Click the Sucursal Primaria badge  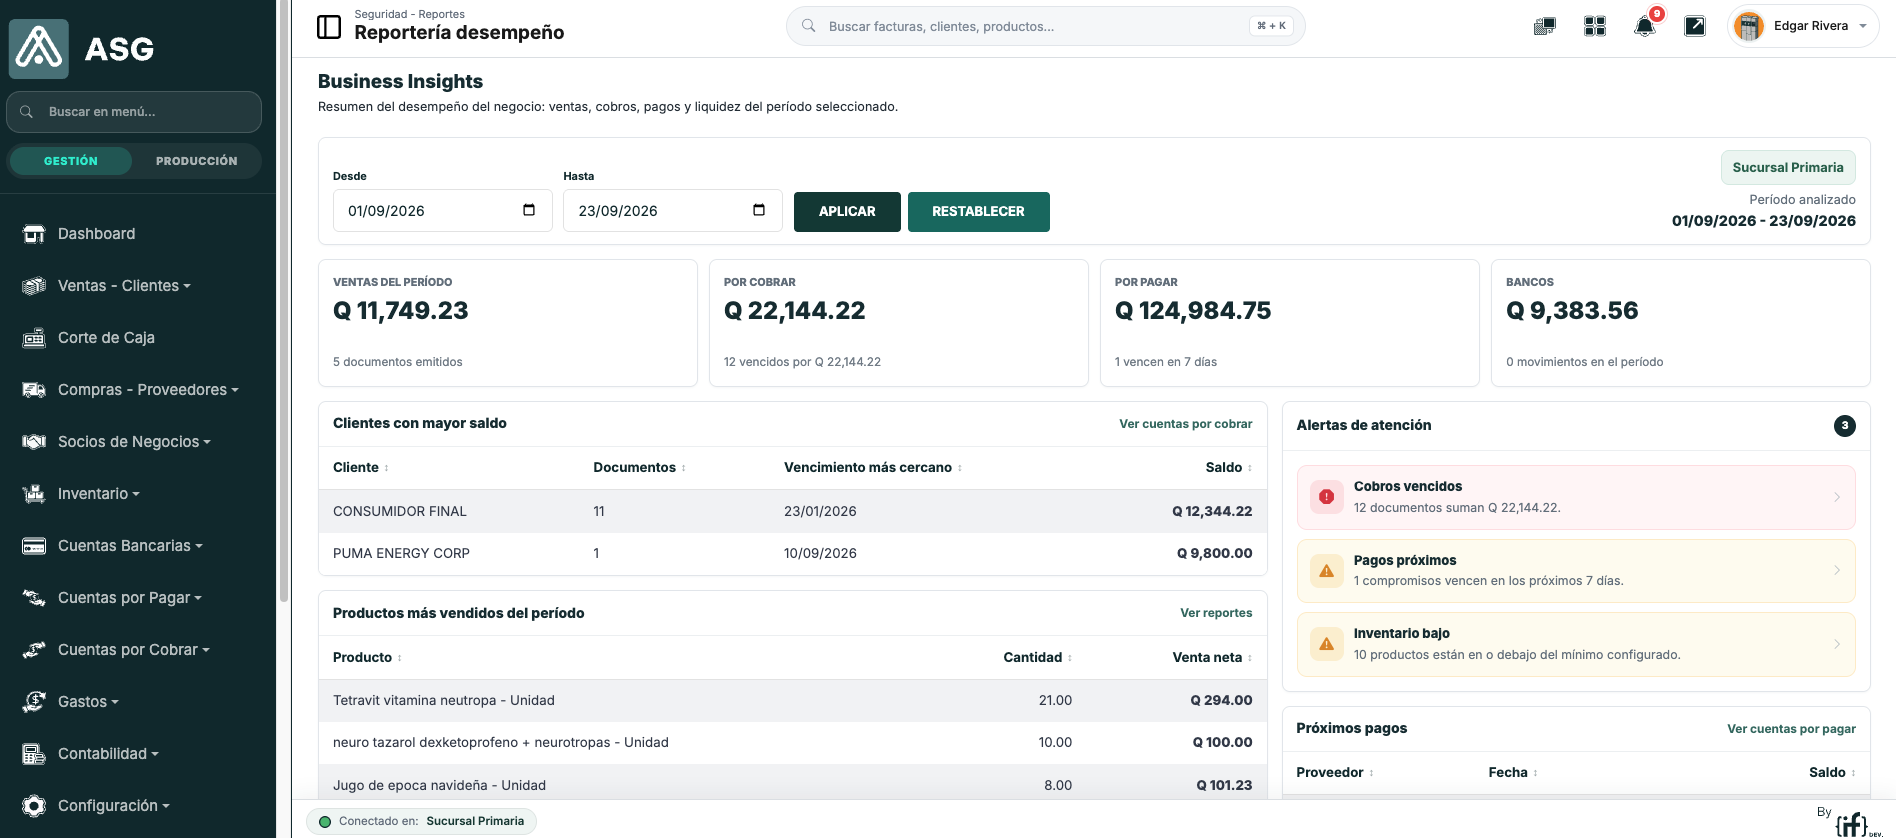click(x=1788, y=168)
